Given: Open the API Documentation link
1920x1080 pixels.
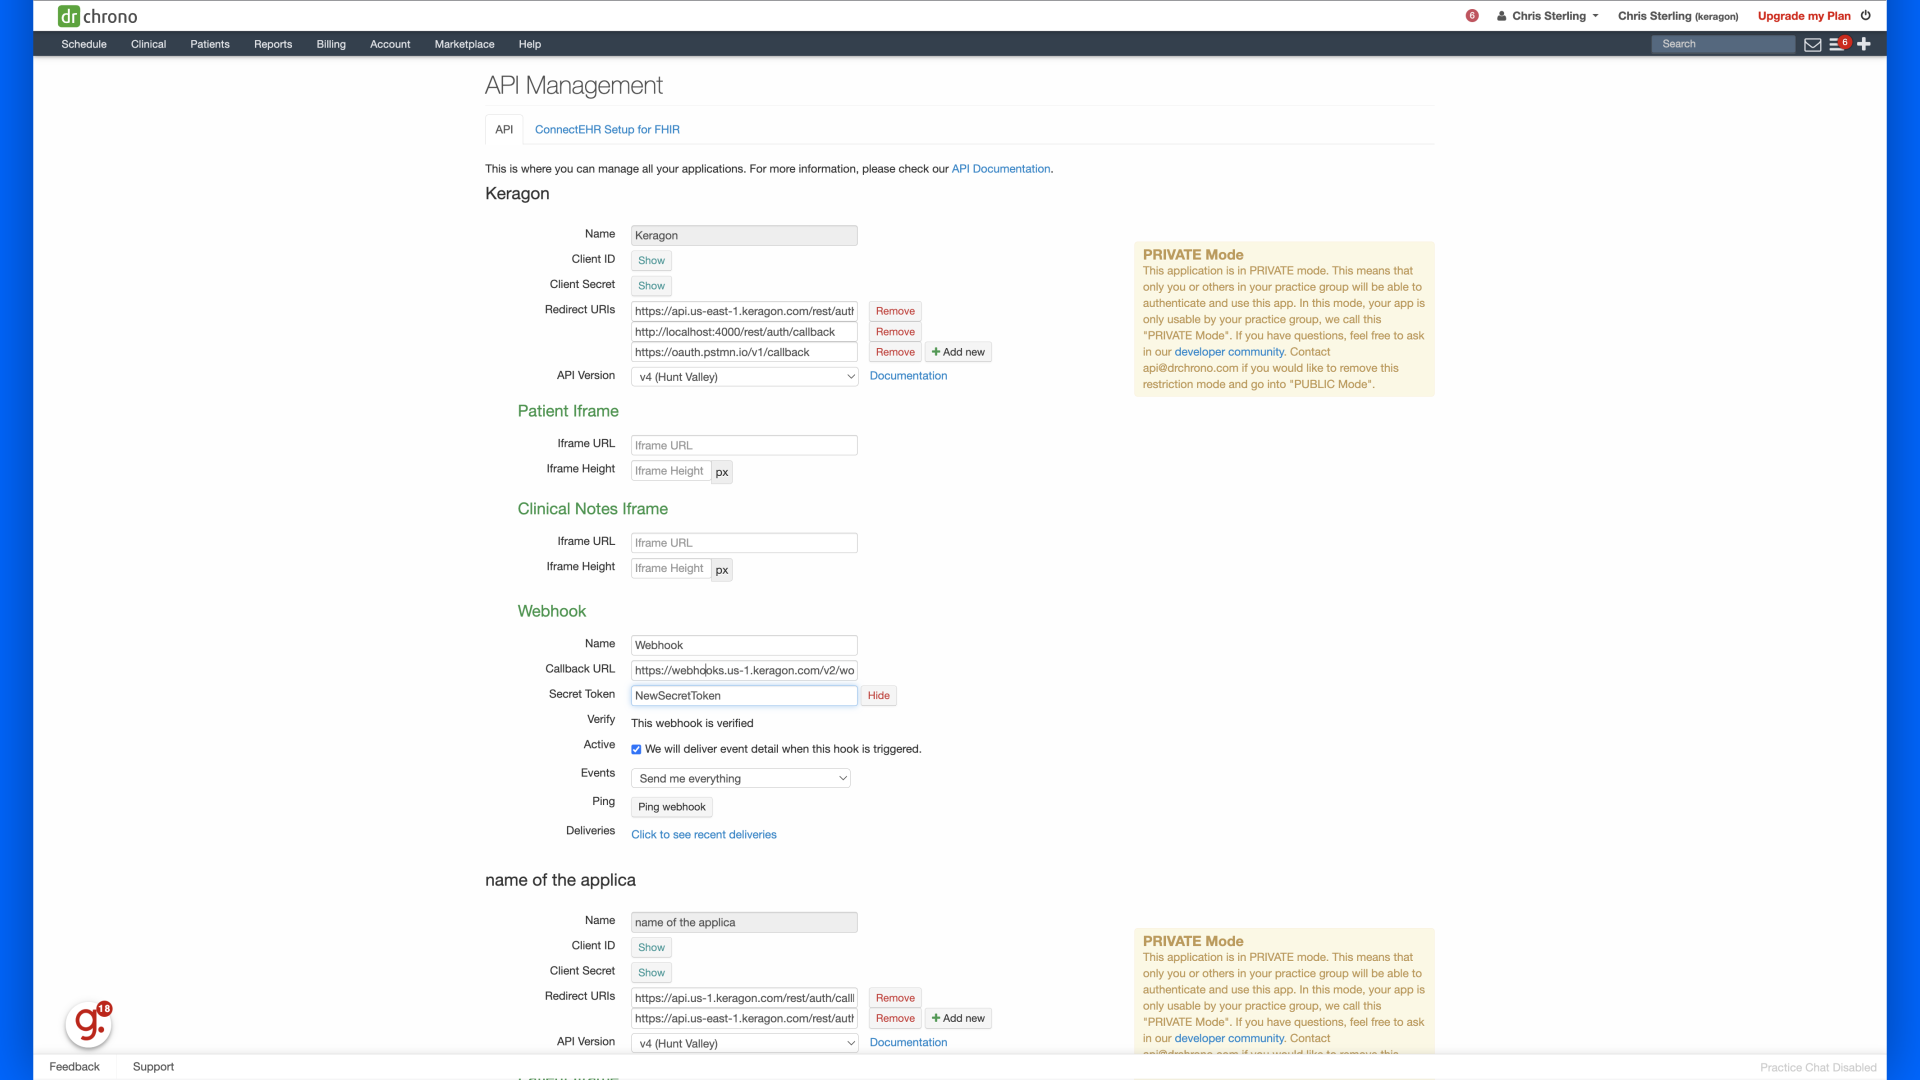Looking at the screenshot, I should [x=1001, y=169].
